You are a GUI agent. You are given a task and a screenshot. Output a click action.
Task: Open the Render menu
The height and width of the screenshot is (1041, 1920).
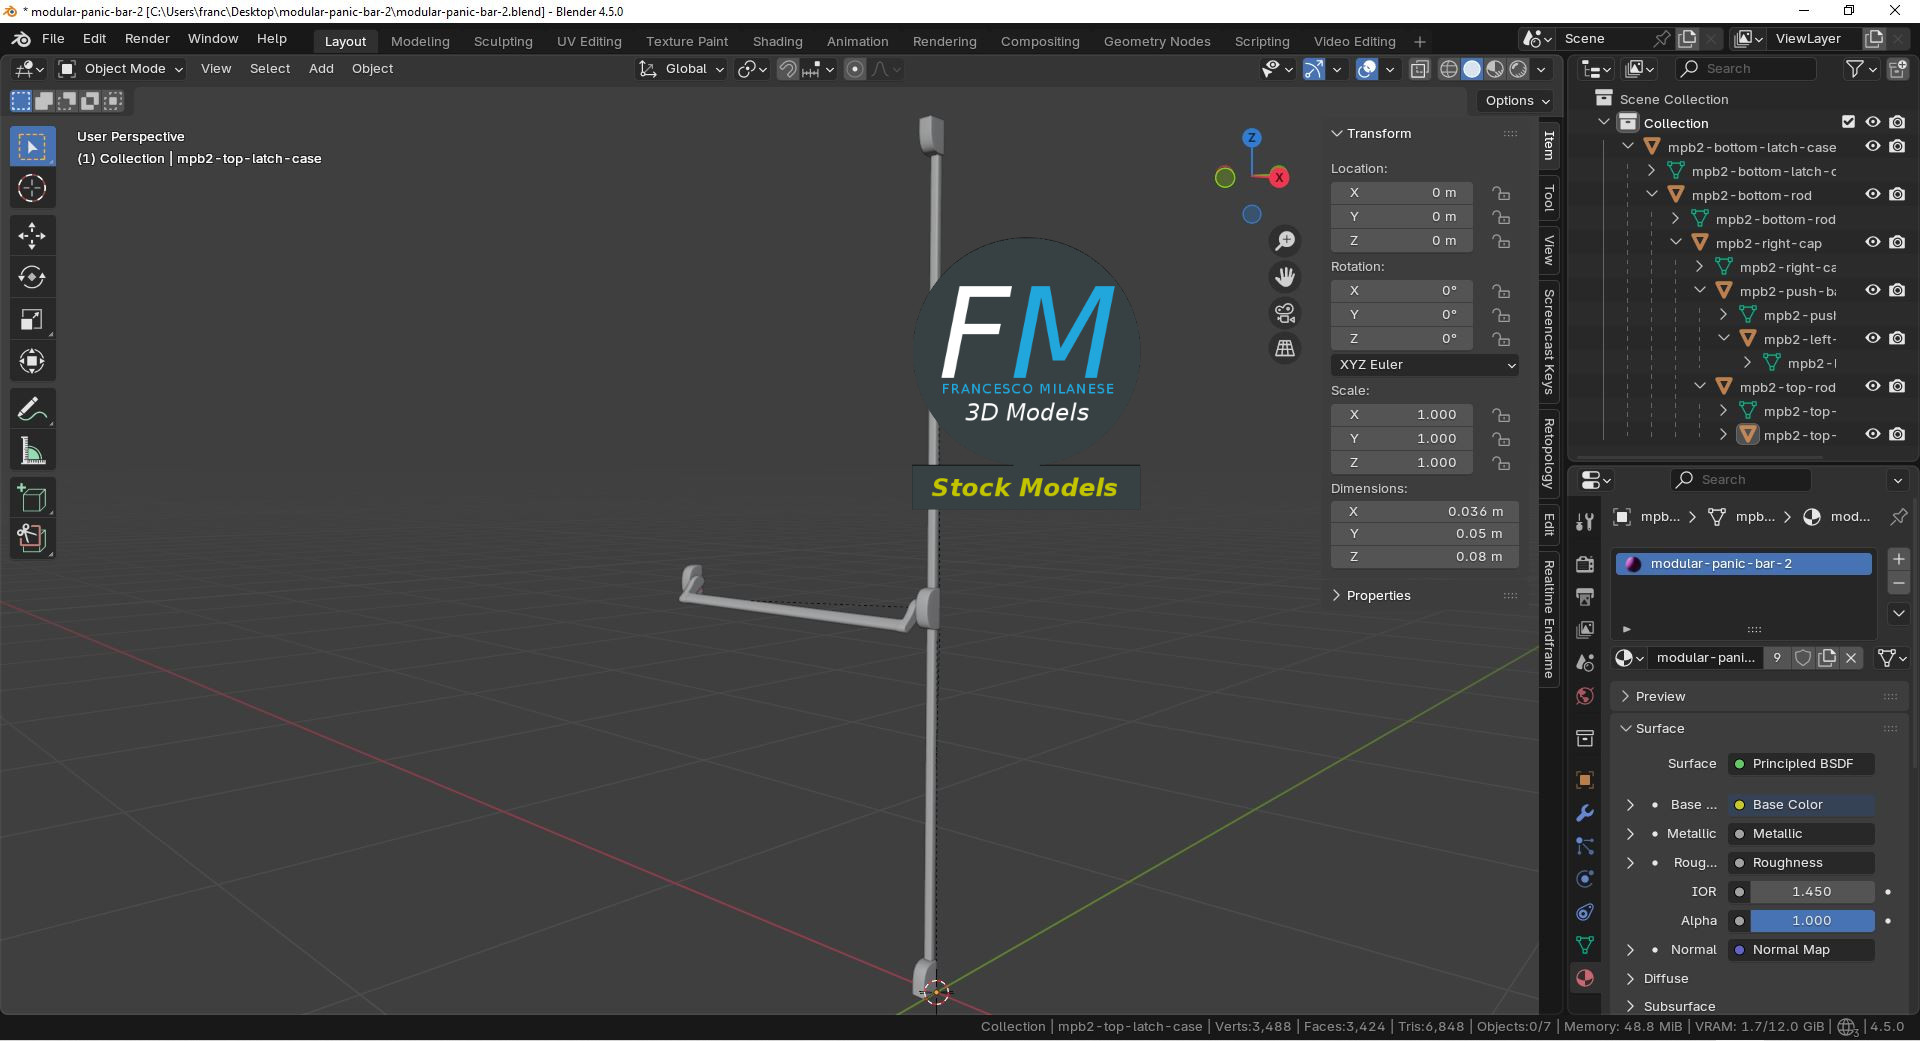point(147,39)
